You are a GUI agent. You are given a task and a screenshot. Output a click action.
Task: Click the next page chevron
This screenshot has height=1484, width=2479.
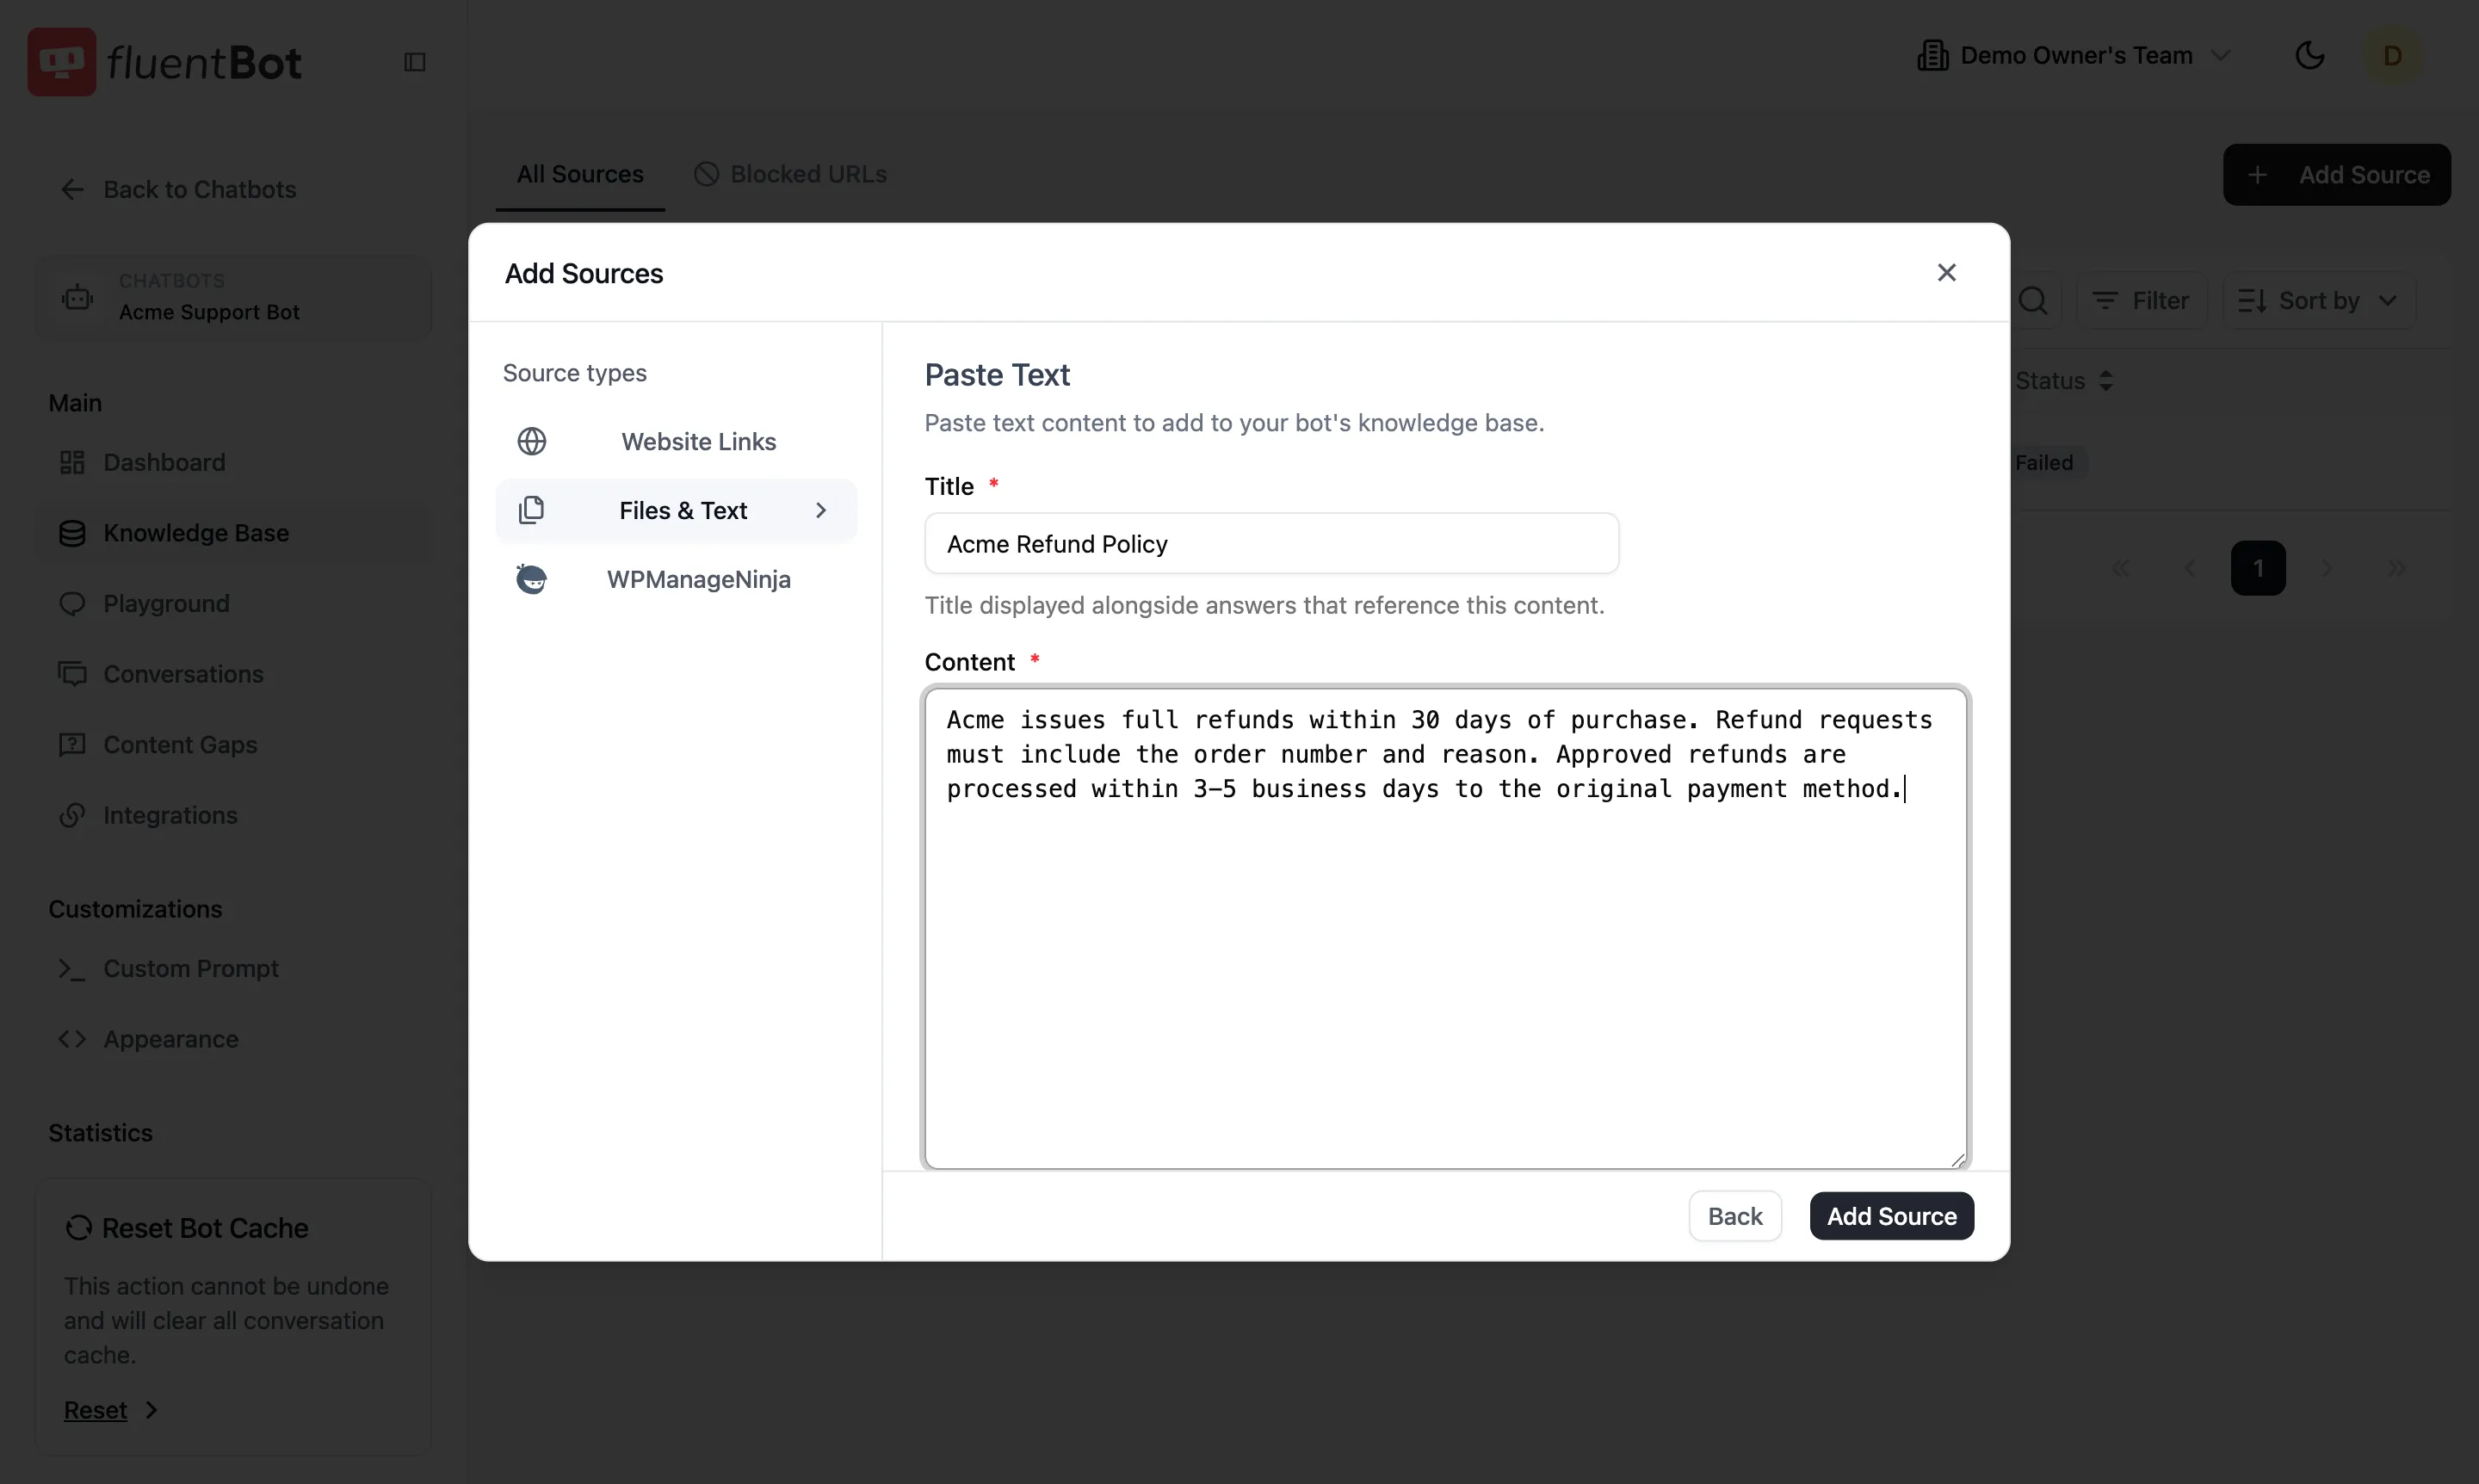pos(2327,568)
